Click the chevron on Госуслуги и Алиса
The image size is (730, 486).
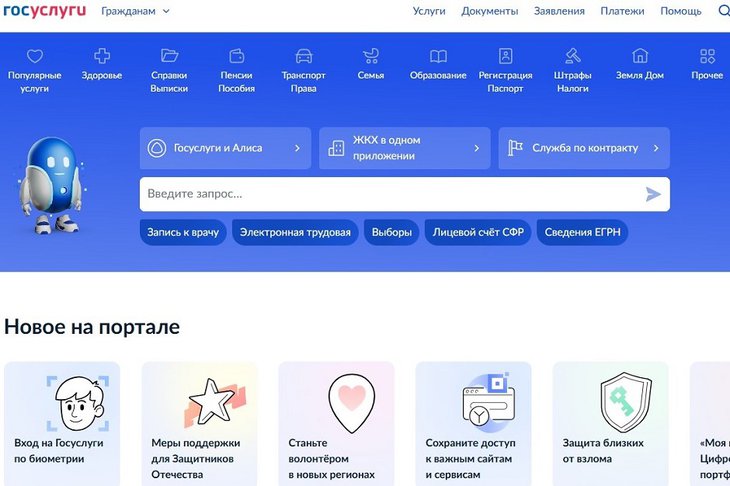(x=297, y=148)
